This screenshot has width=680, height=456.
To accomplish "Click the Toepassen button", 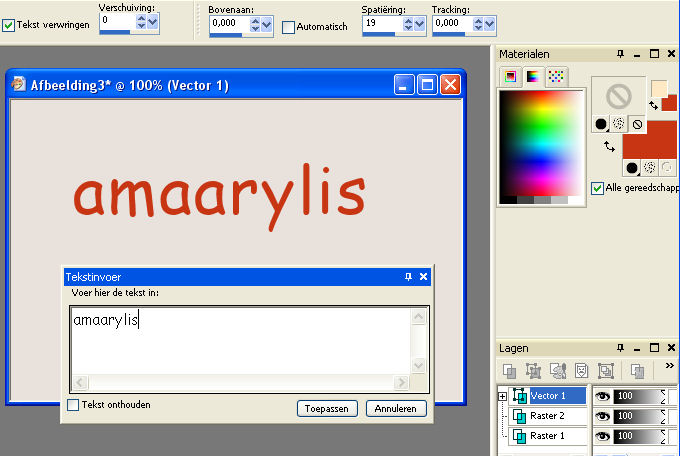I will 327,409.
